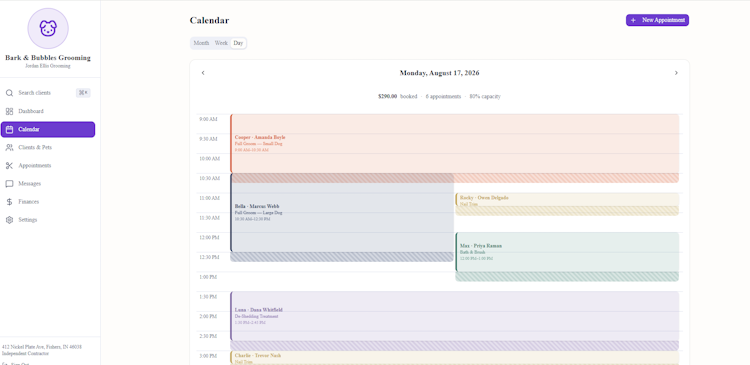Click the Clients & Pets people icon
The width and height of the screenshot is (750, 365).
[x=9, y=147]
